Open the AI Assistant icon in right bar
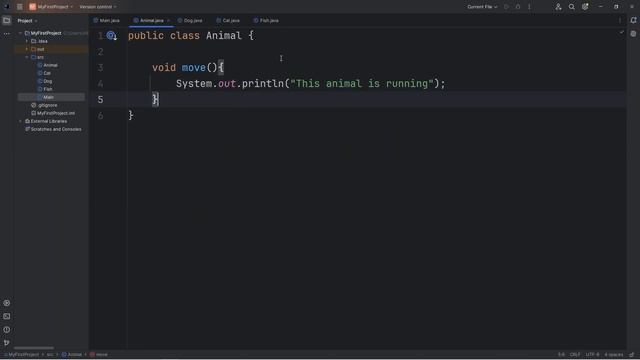This screenshot has height=360, width=640. 633,34
